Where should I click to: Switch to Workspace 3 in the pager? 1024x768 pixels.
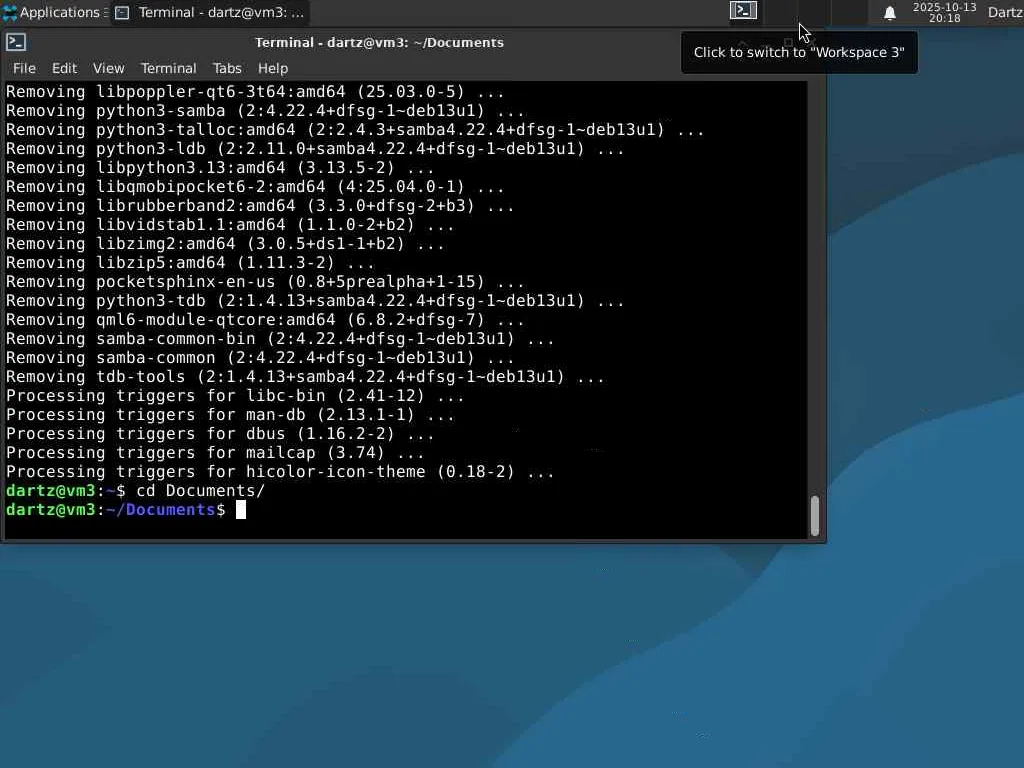[814, 12]
